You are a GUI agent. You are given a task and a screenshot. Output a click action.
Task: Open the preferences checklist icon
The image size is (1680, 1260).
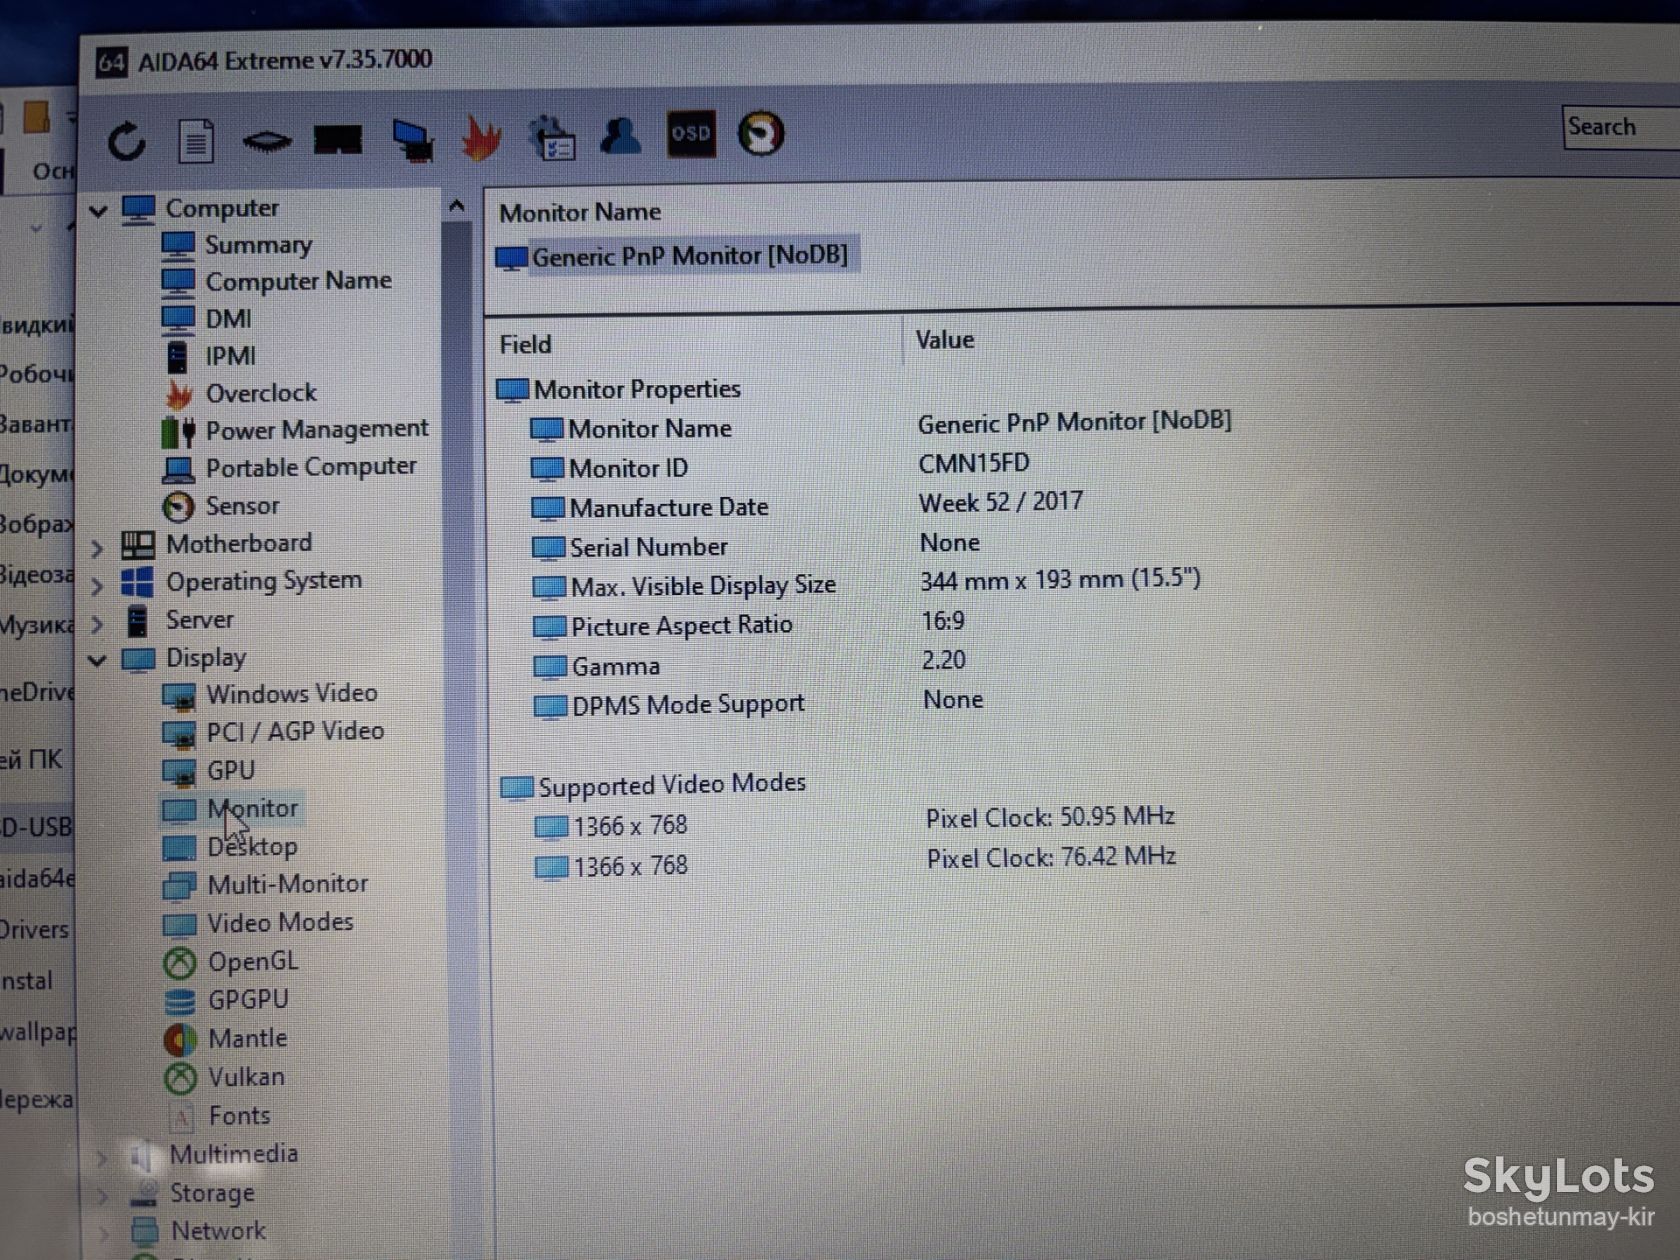552,138
